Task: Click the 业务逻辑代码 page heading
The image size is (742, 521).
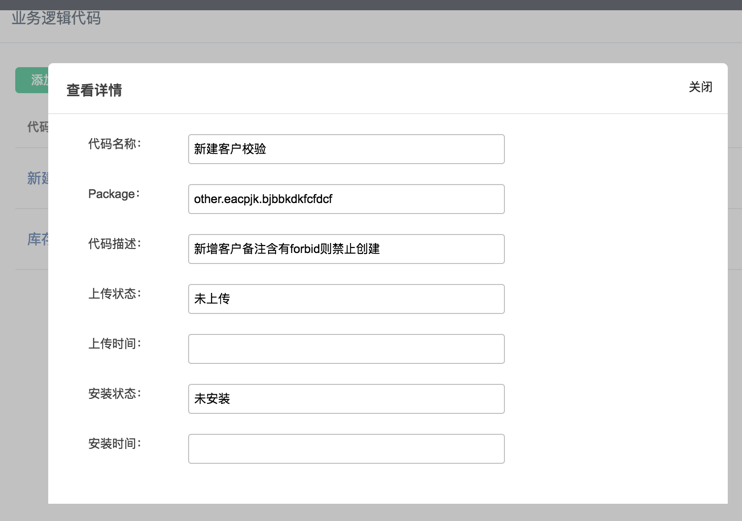Action: click(x=56, y=18)
